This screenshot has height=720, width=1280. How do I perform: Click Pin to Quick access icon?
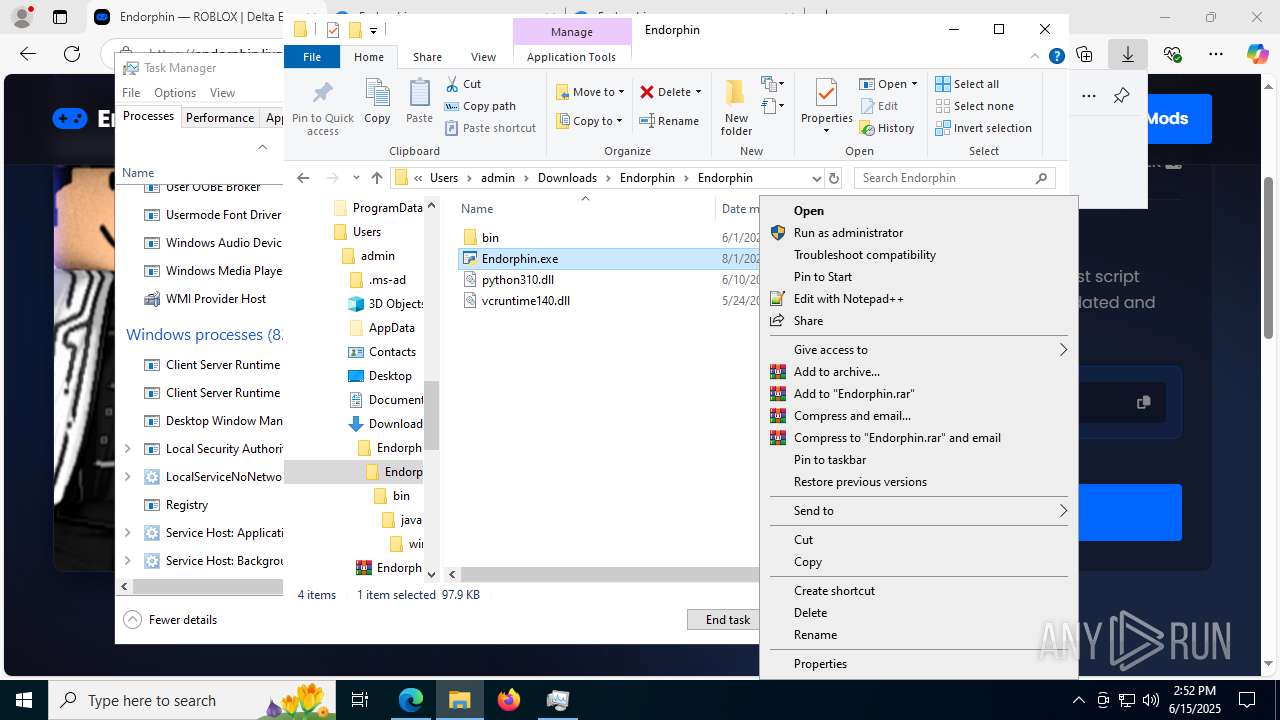click(322, 93)
